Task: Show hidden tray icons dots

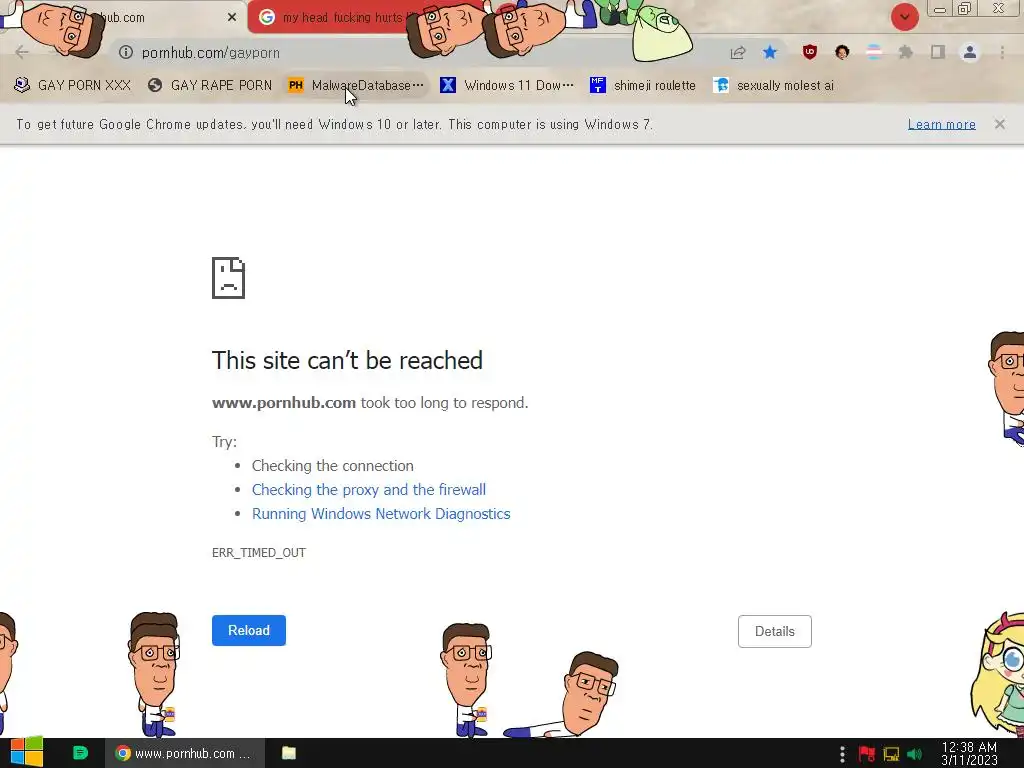Action: coord(842,754)
